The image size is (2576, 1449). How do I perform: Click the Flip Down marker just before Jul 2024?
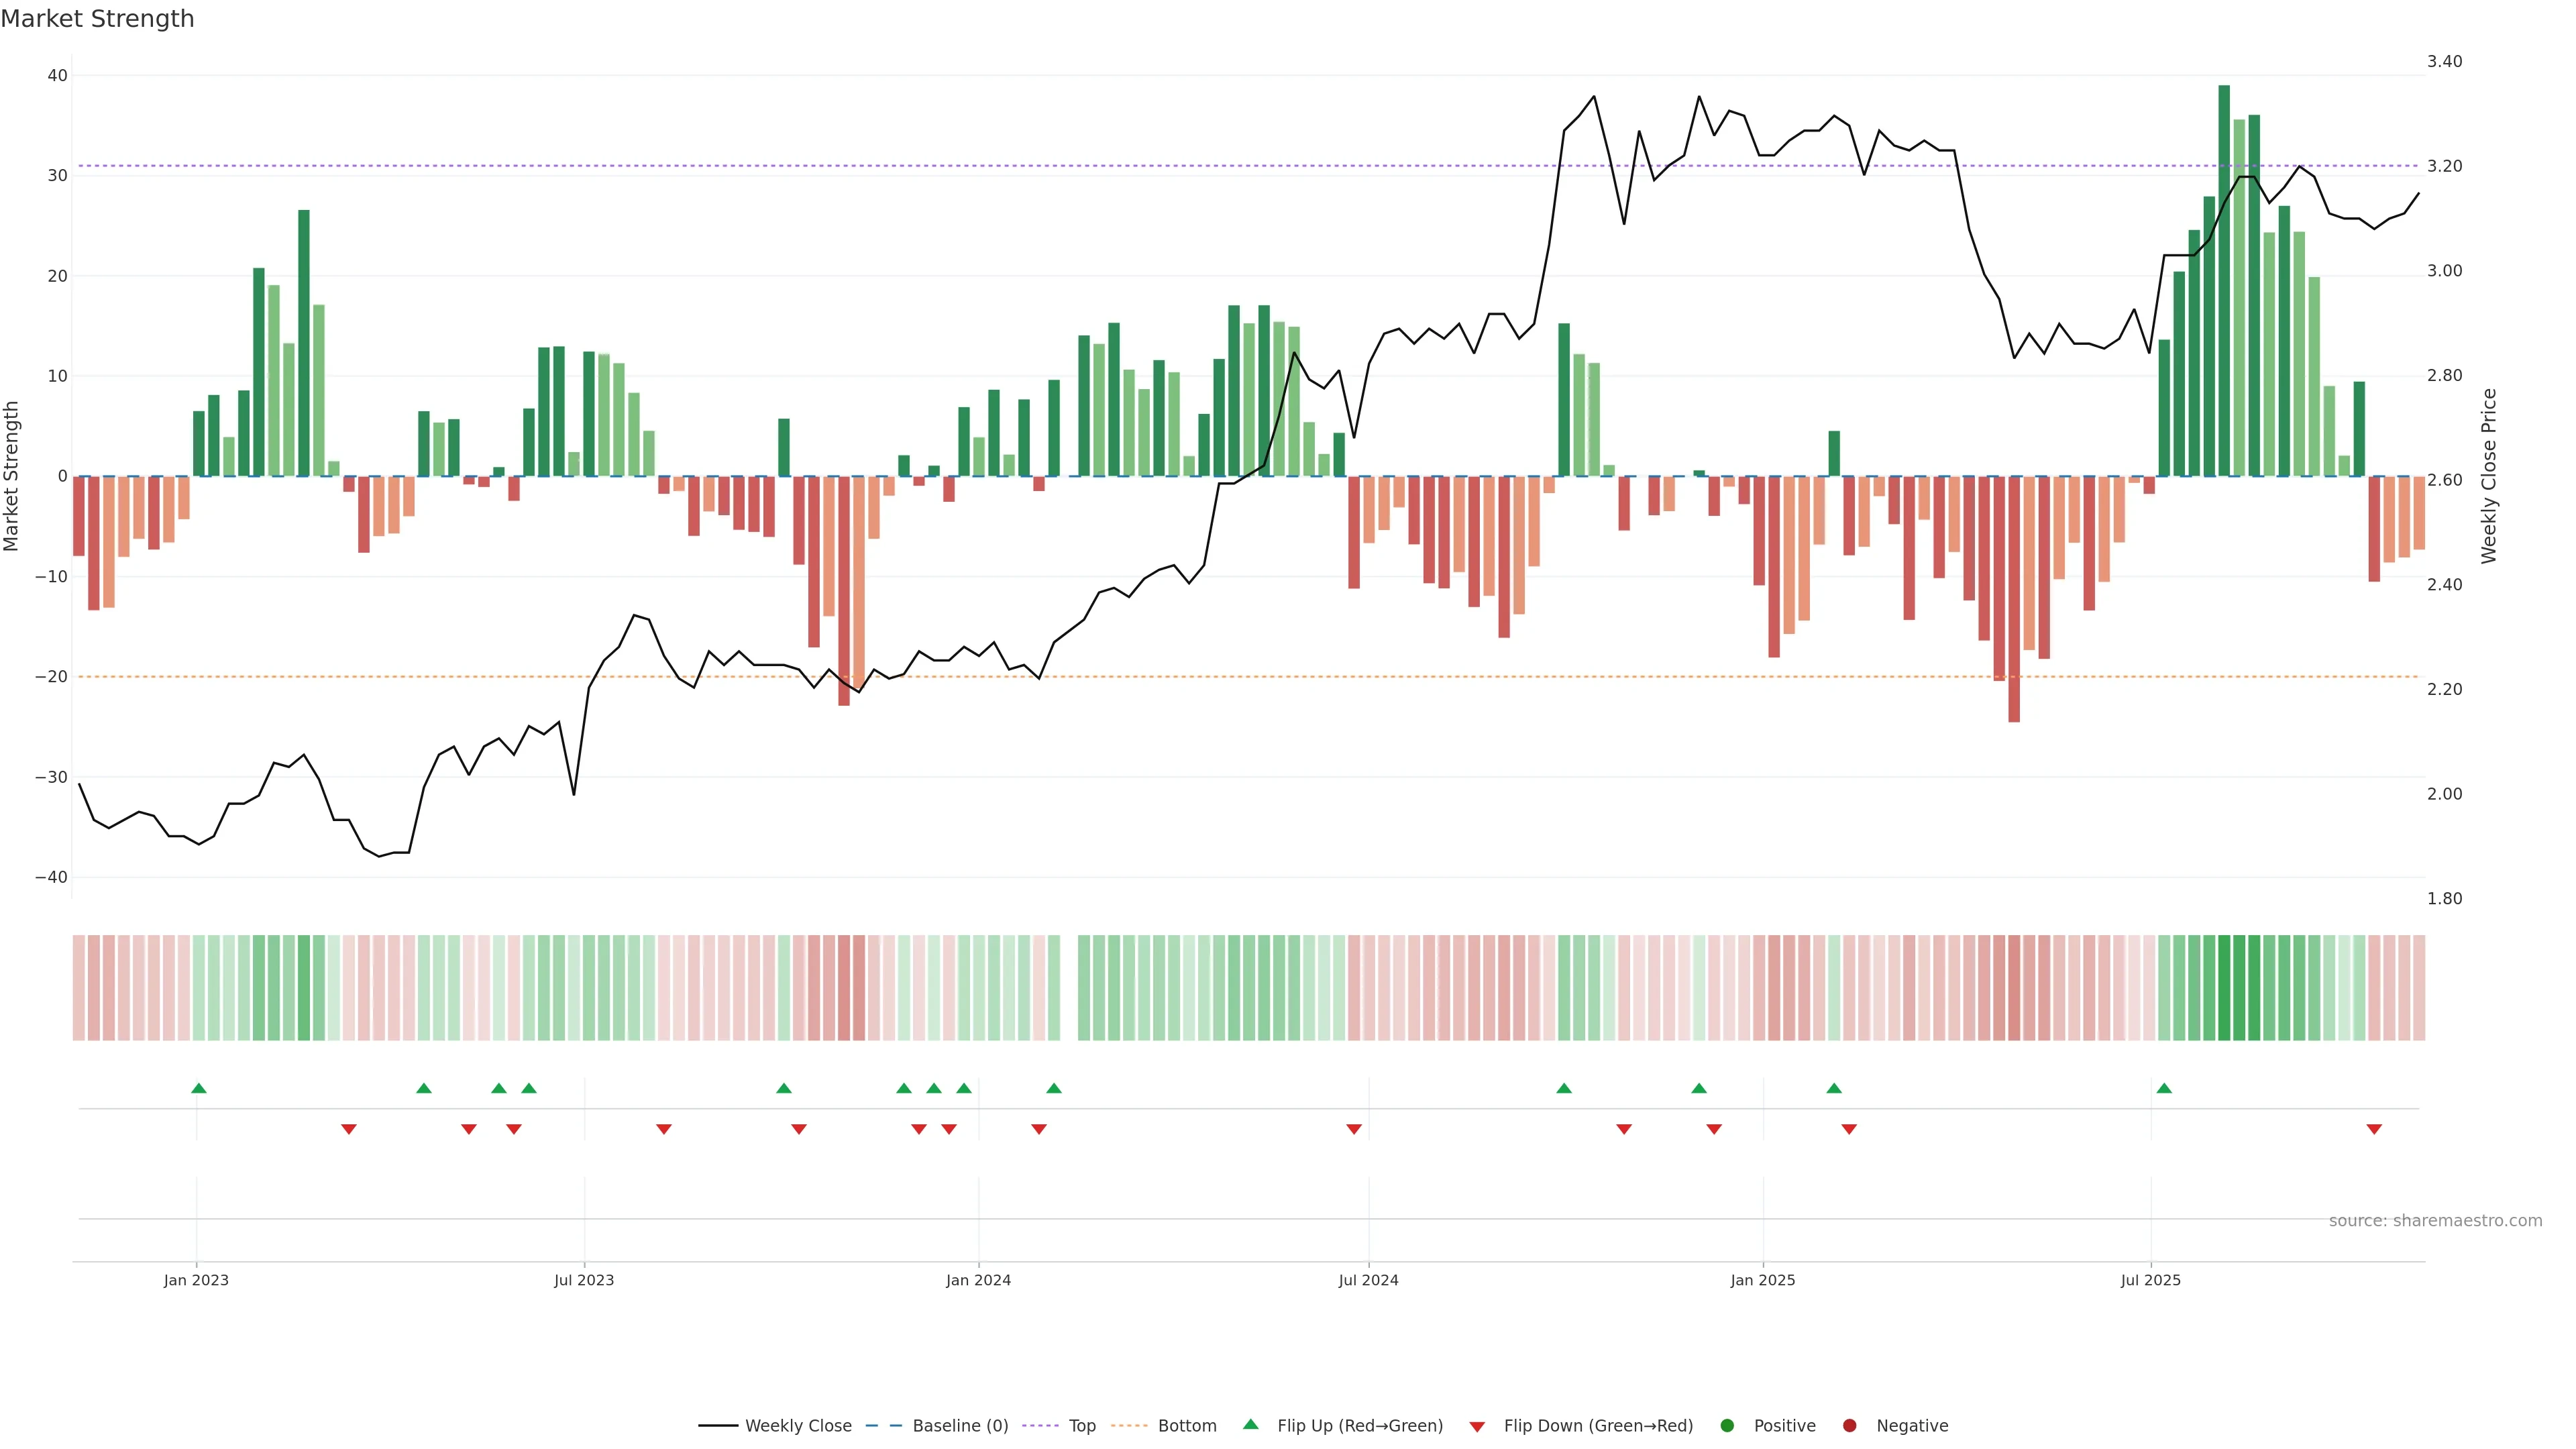(x=1354, y=1129)
